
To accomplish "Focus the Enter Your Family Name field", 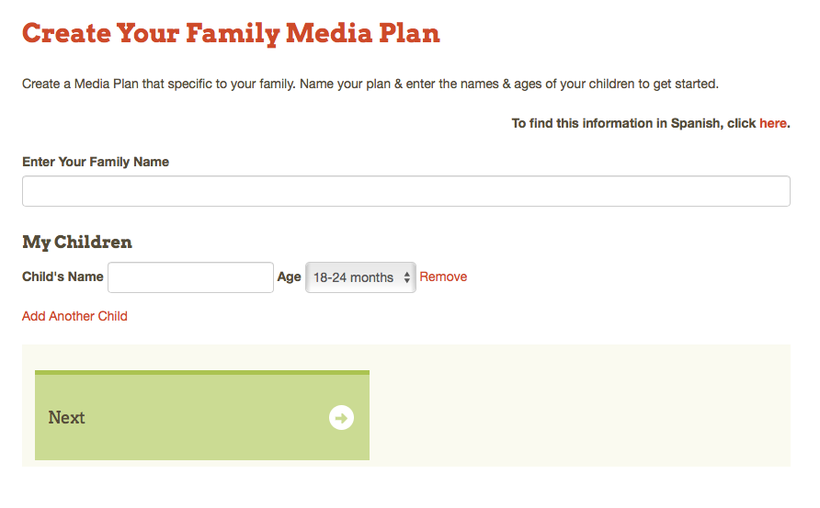I will (x=406, y=191).
